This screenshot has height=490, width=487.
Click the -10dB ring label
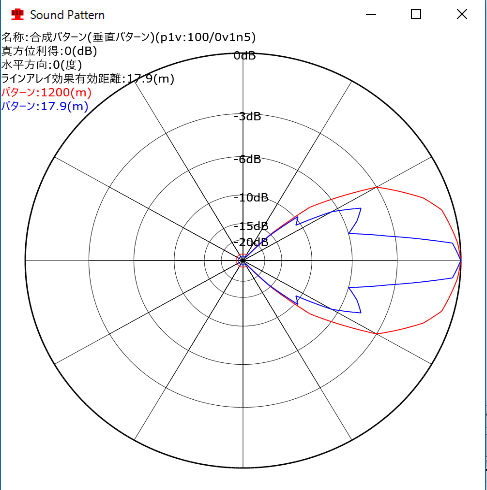click(251, 198)
